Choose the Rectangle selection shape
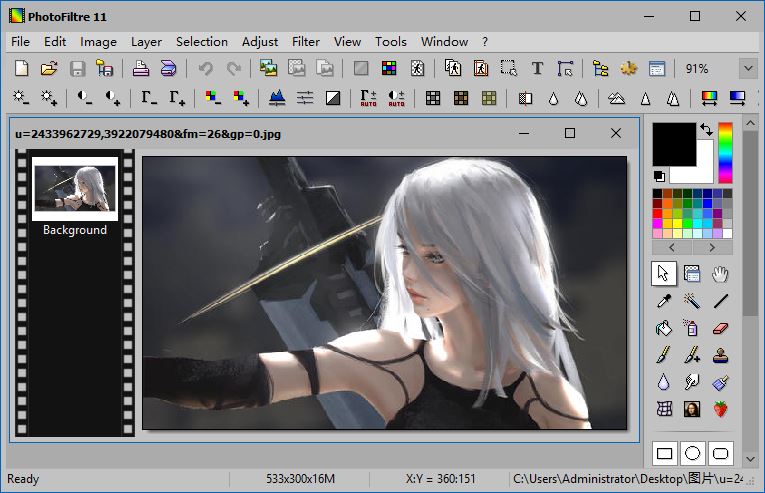Screen dimensions: 765x493 (664, 453)
